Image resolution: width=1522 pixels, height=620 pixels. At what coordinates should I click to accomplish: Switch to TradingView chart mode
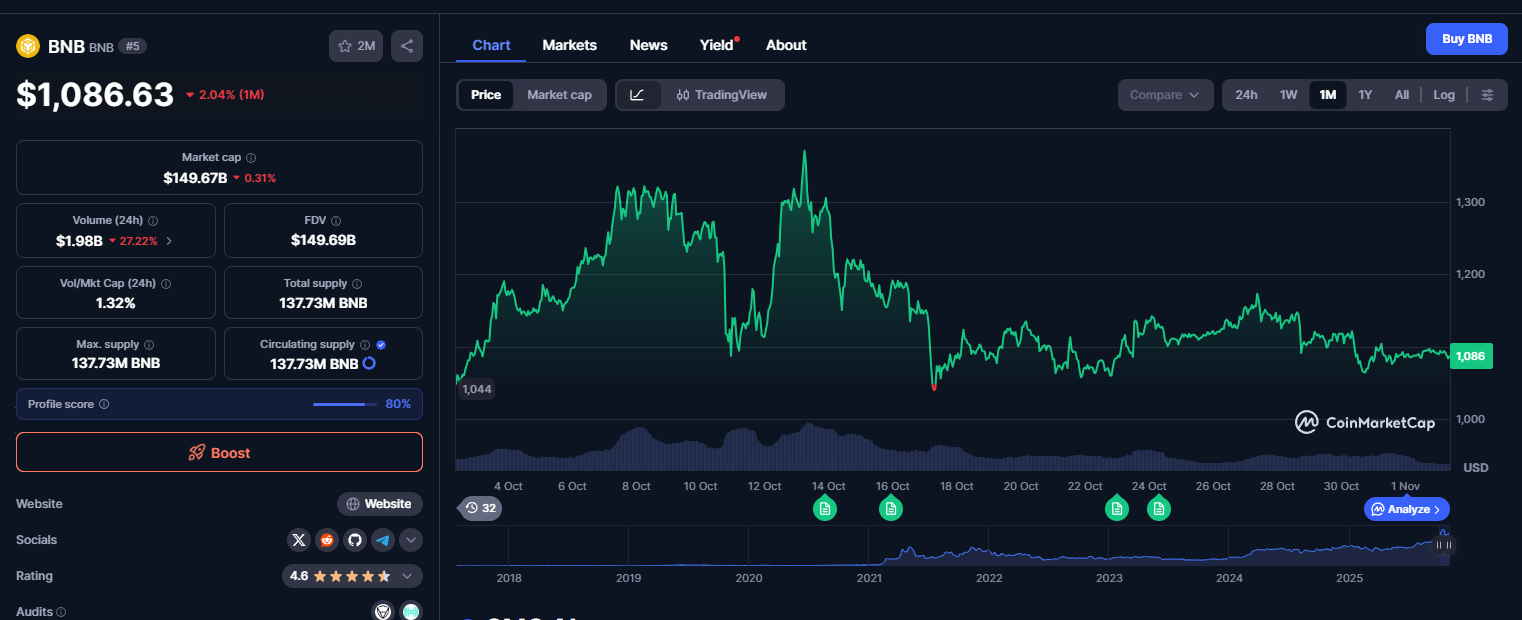(x=721, y=95)
